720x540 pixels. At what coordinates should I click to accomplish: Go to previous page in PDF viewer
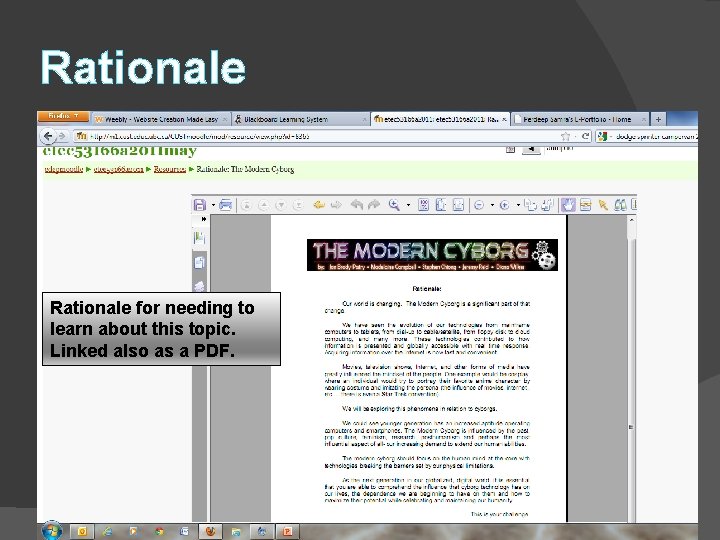pyautogui.click(x=264, y=205)
